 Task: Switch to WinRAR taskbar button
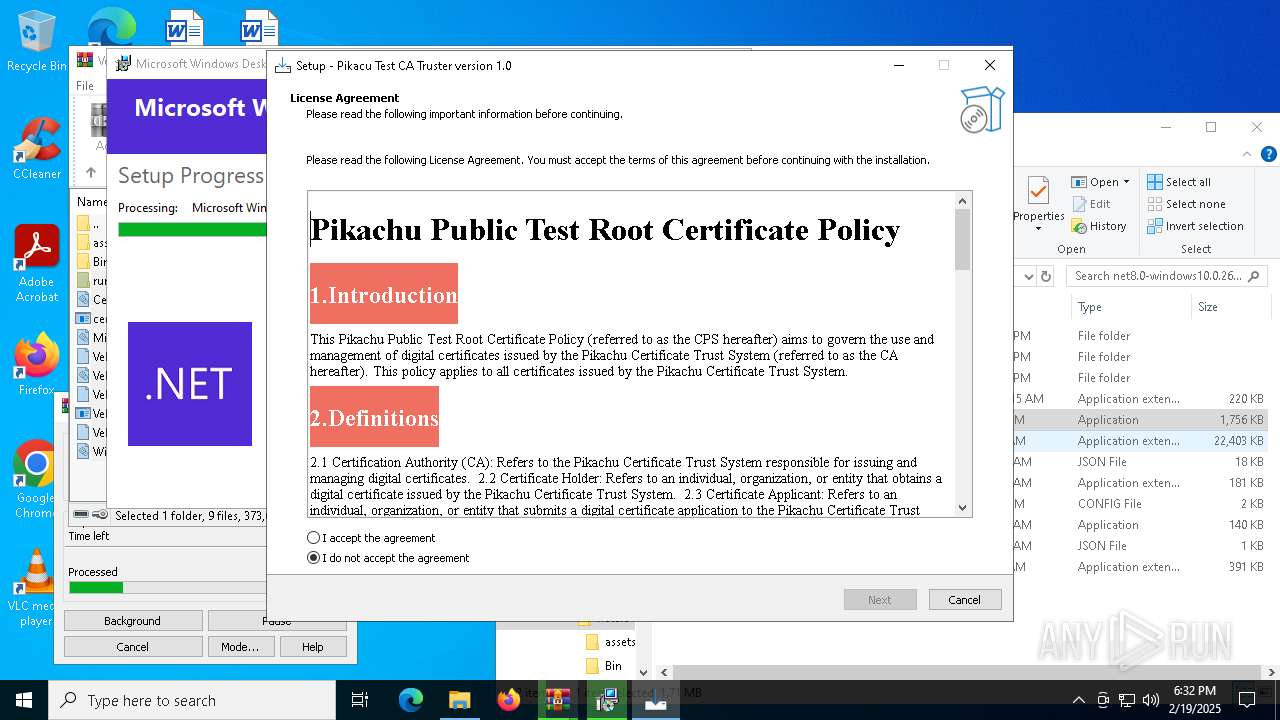[557, 700]
